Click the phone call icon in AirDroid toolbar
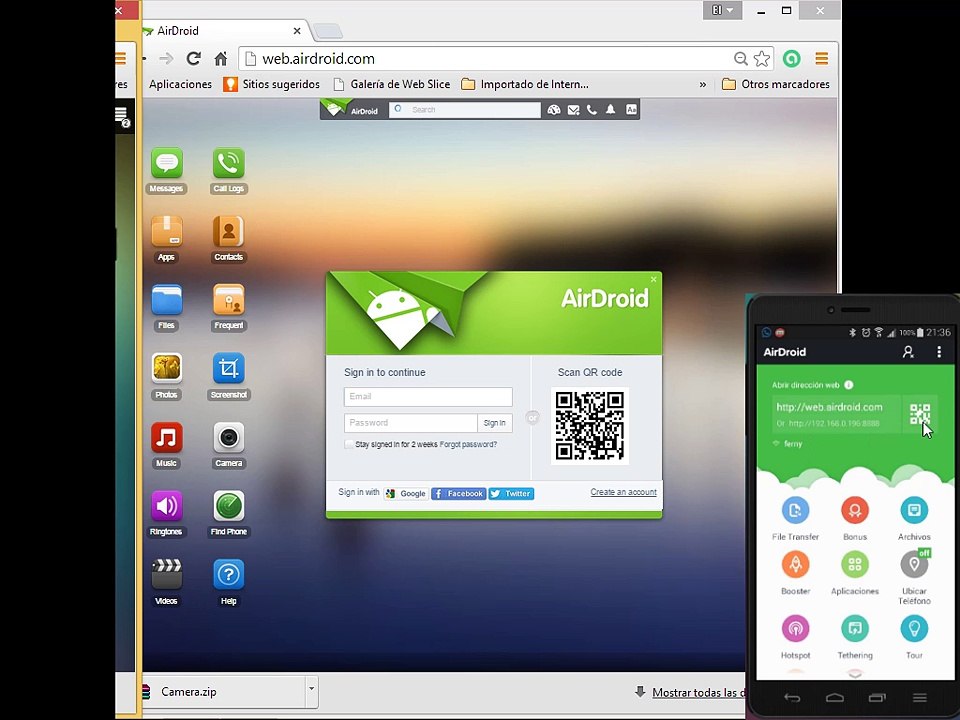 click(x=591, y=110)
